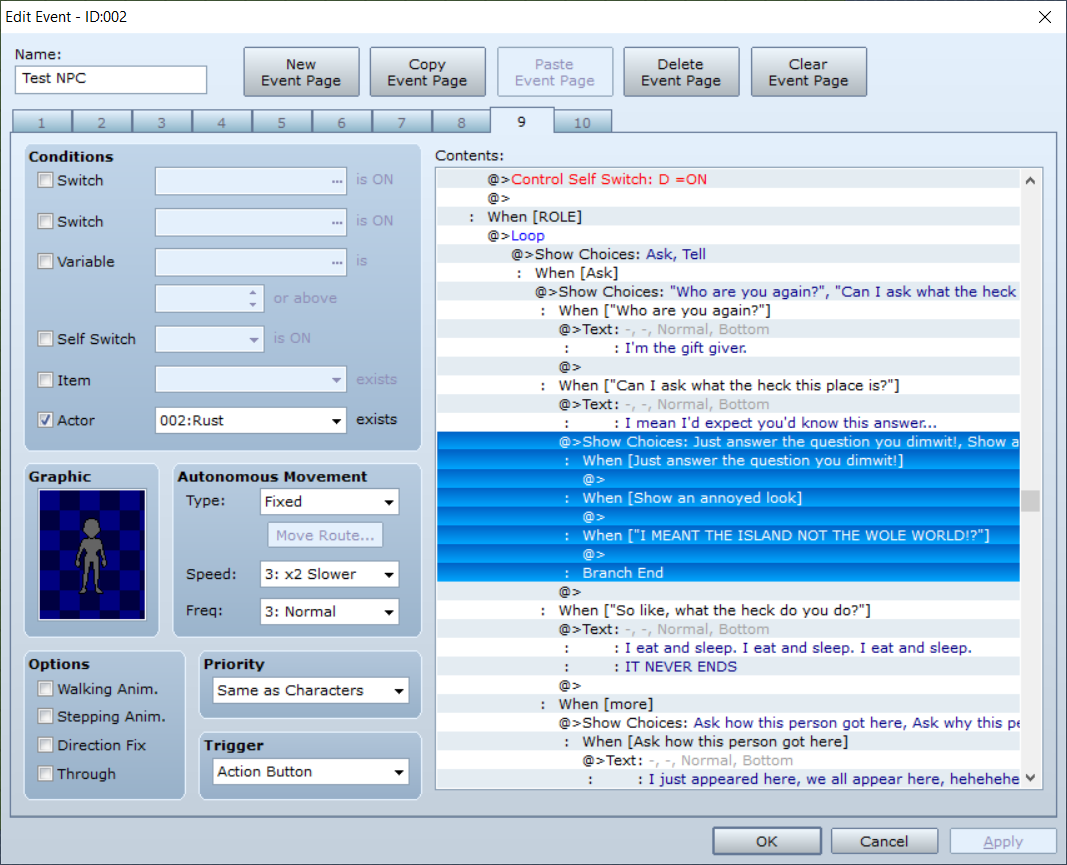1067x865 pixels.
Task: Select the When [ROLE] line
Action: point(728,216)
